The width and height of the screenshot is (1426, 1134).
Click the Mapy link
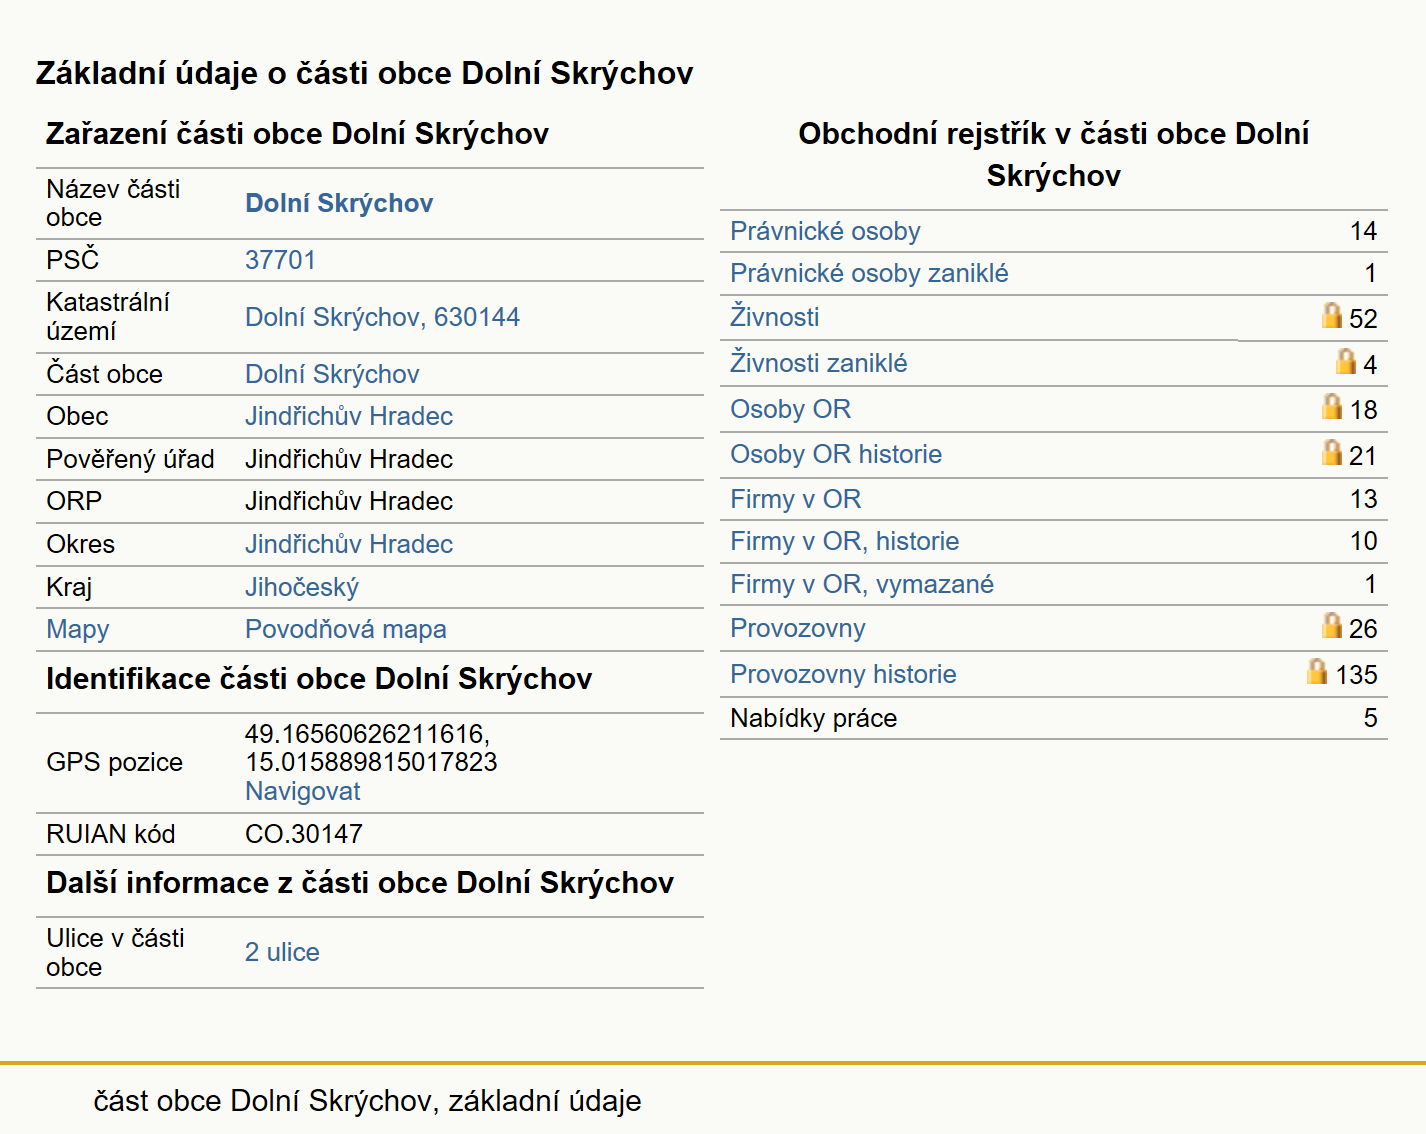(x=77, y=629)
